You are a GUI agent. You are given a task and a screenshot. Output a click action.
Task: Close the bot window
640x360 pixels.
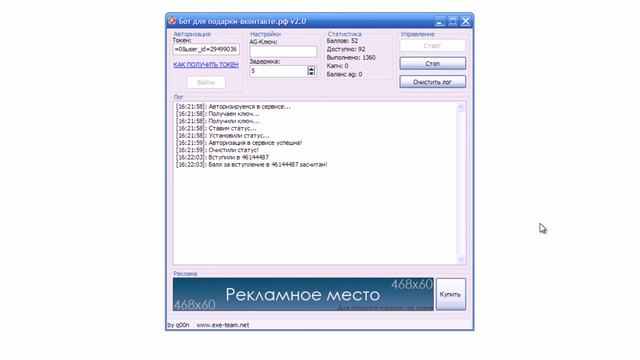466,21
